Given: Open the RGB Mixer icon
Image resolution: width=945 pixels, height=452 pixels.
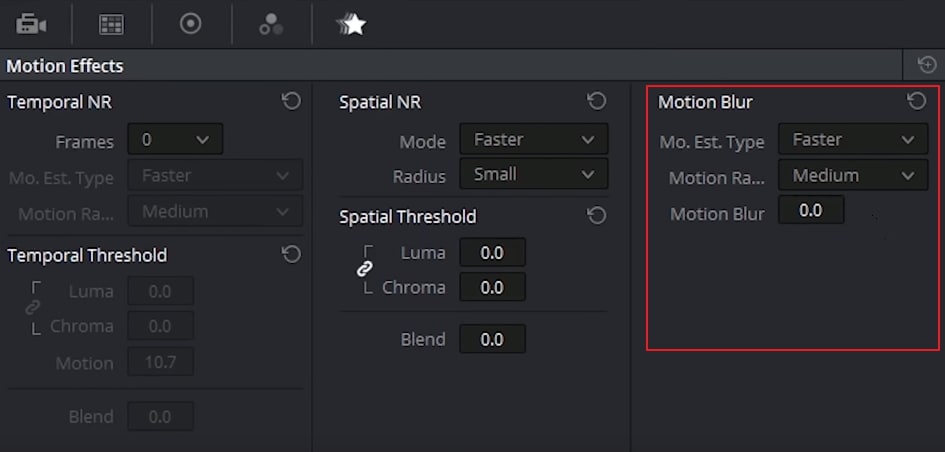Looking at the screenshot, I should click(x=271, y=24).
